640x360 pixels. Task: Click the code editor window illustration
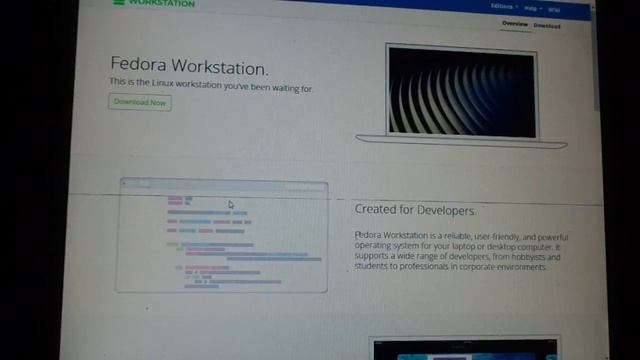[x=222, y=236]
